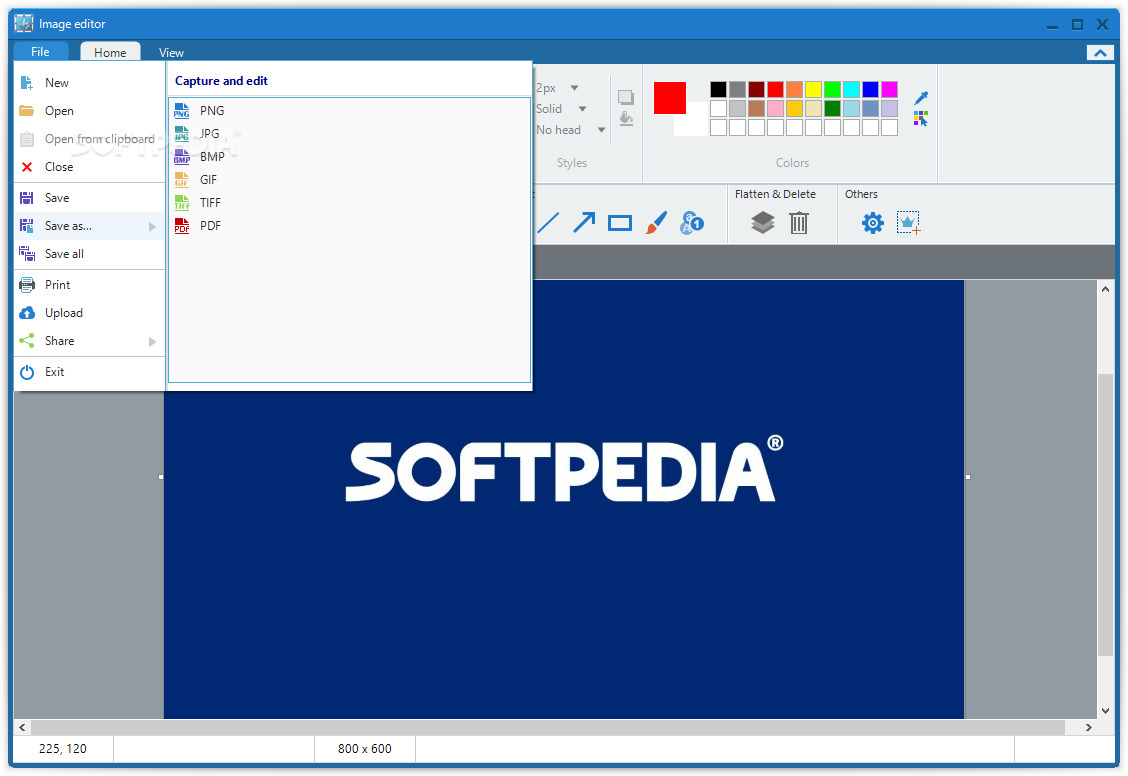
Task: Click the delete trash can icon
Action: pos(799,223)
